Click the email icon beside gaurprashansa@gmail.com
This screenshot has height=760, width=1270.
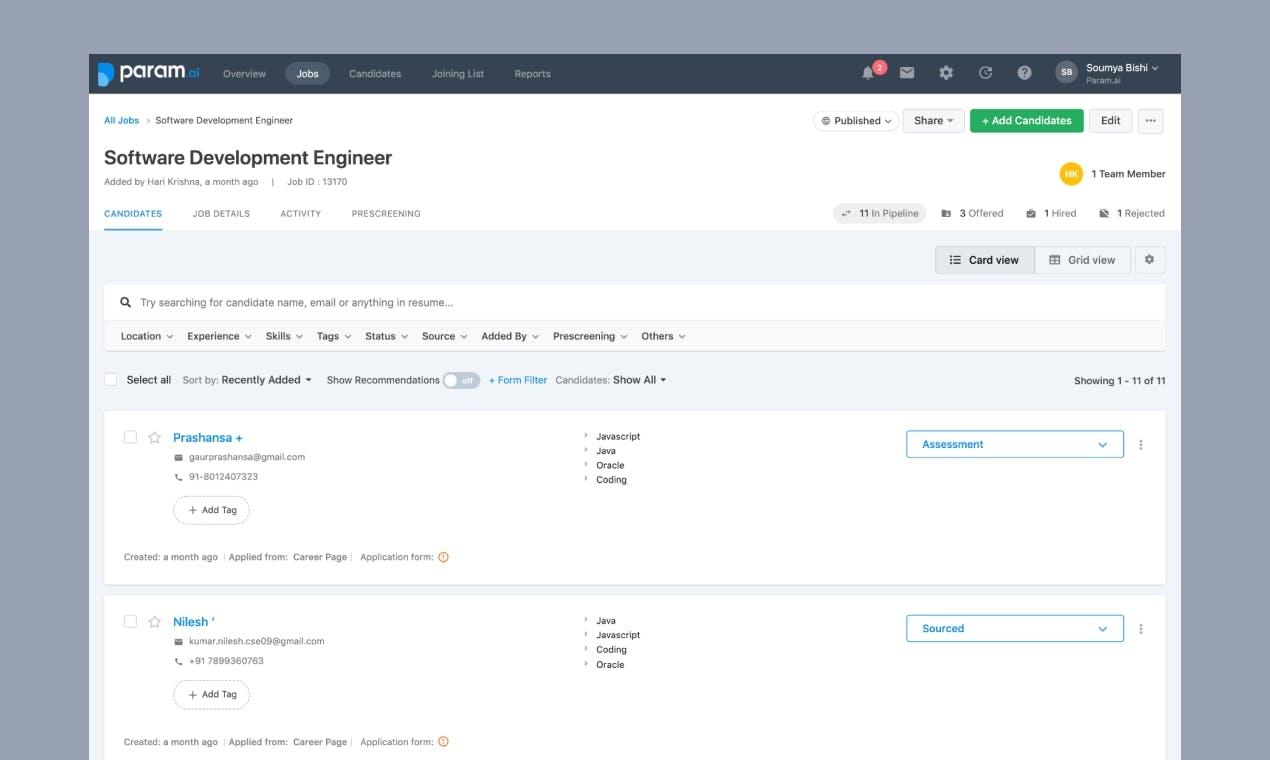[x=179, y=457]
